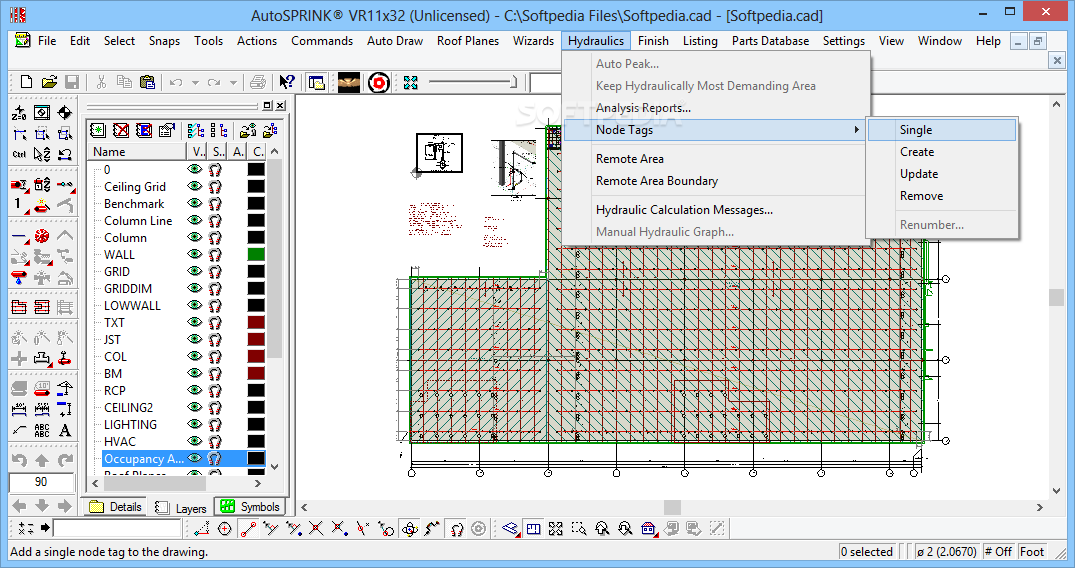Click the command input field at bottom
Image resolution: width=1075 pixels, height=568 pixels.
[x=117, y=528]
